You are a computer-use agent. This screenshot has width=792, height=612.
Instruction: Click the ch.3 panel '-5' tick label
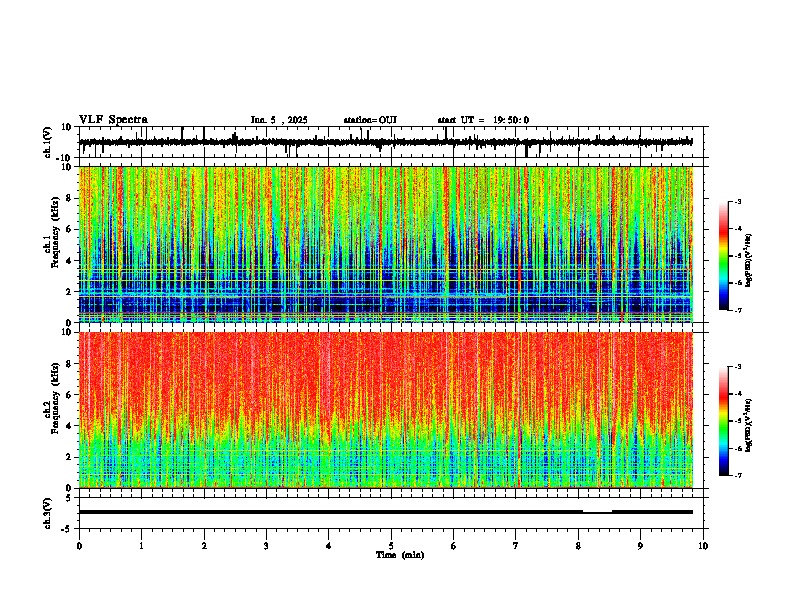click(67, 529)
